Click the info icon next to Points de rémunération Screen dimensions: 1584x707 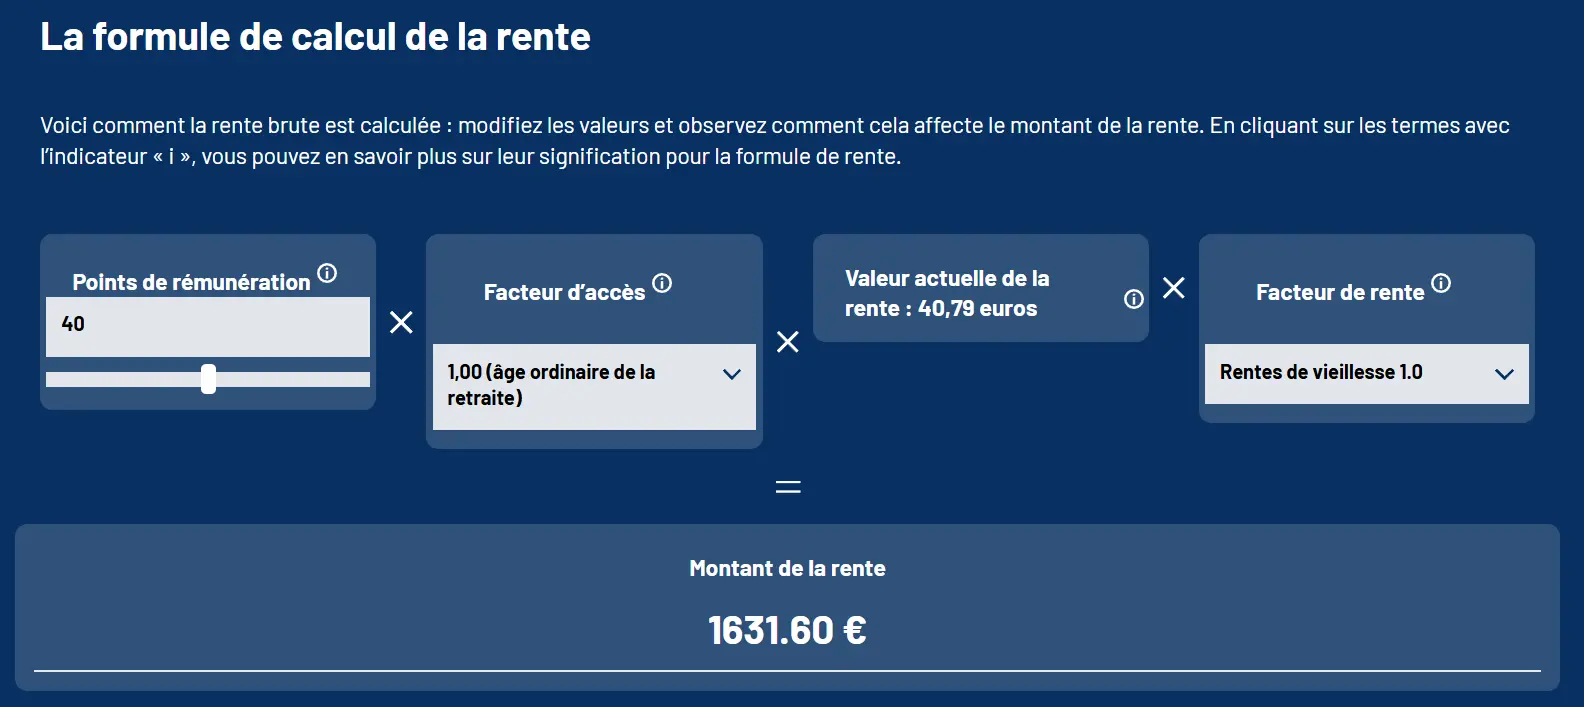tap(328, 272)
